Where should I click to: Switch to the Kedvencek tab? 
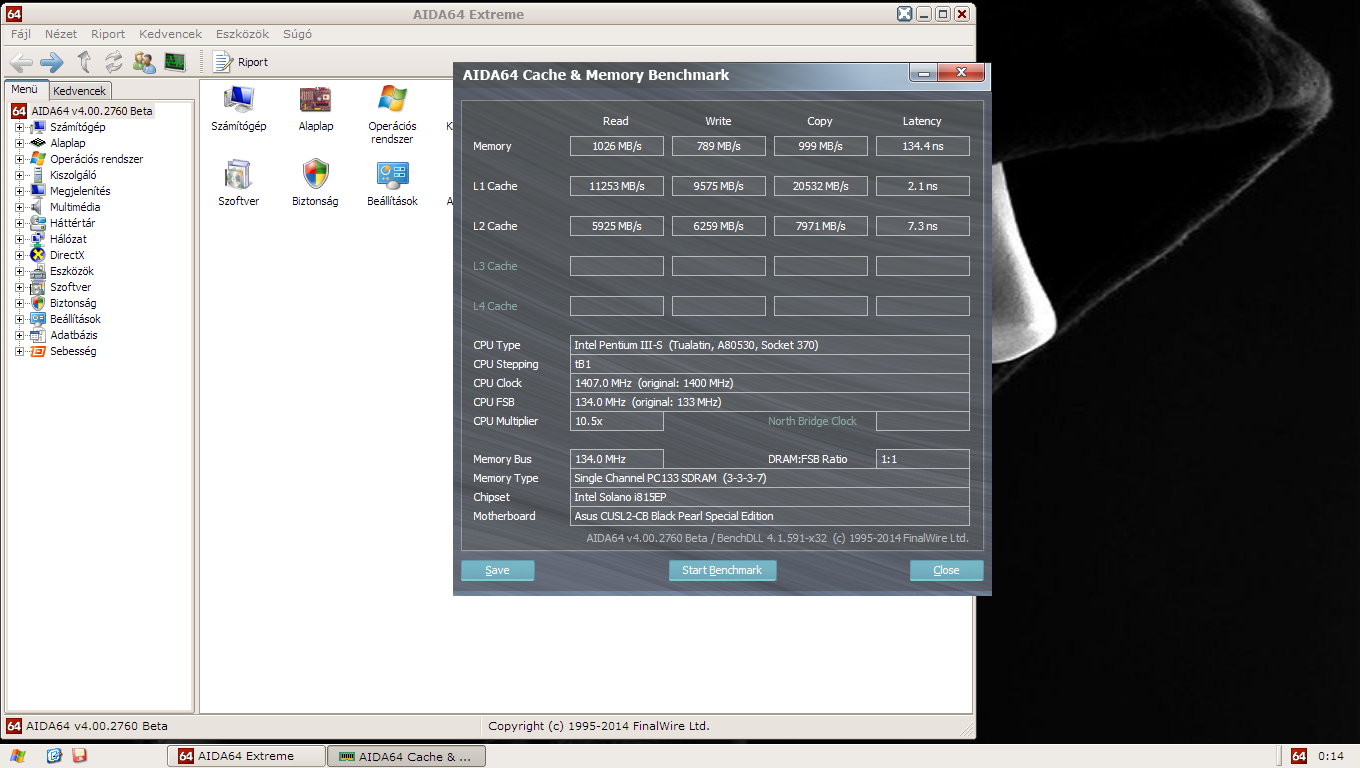(79, 91)
